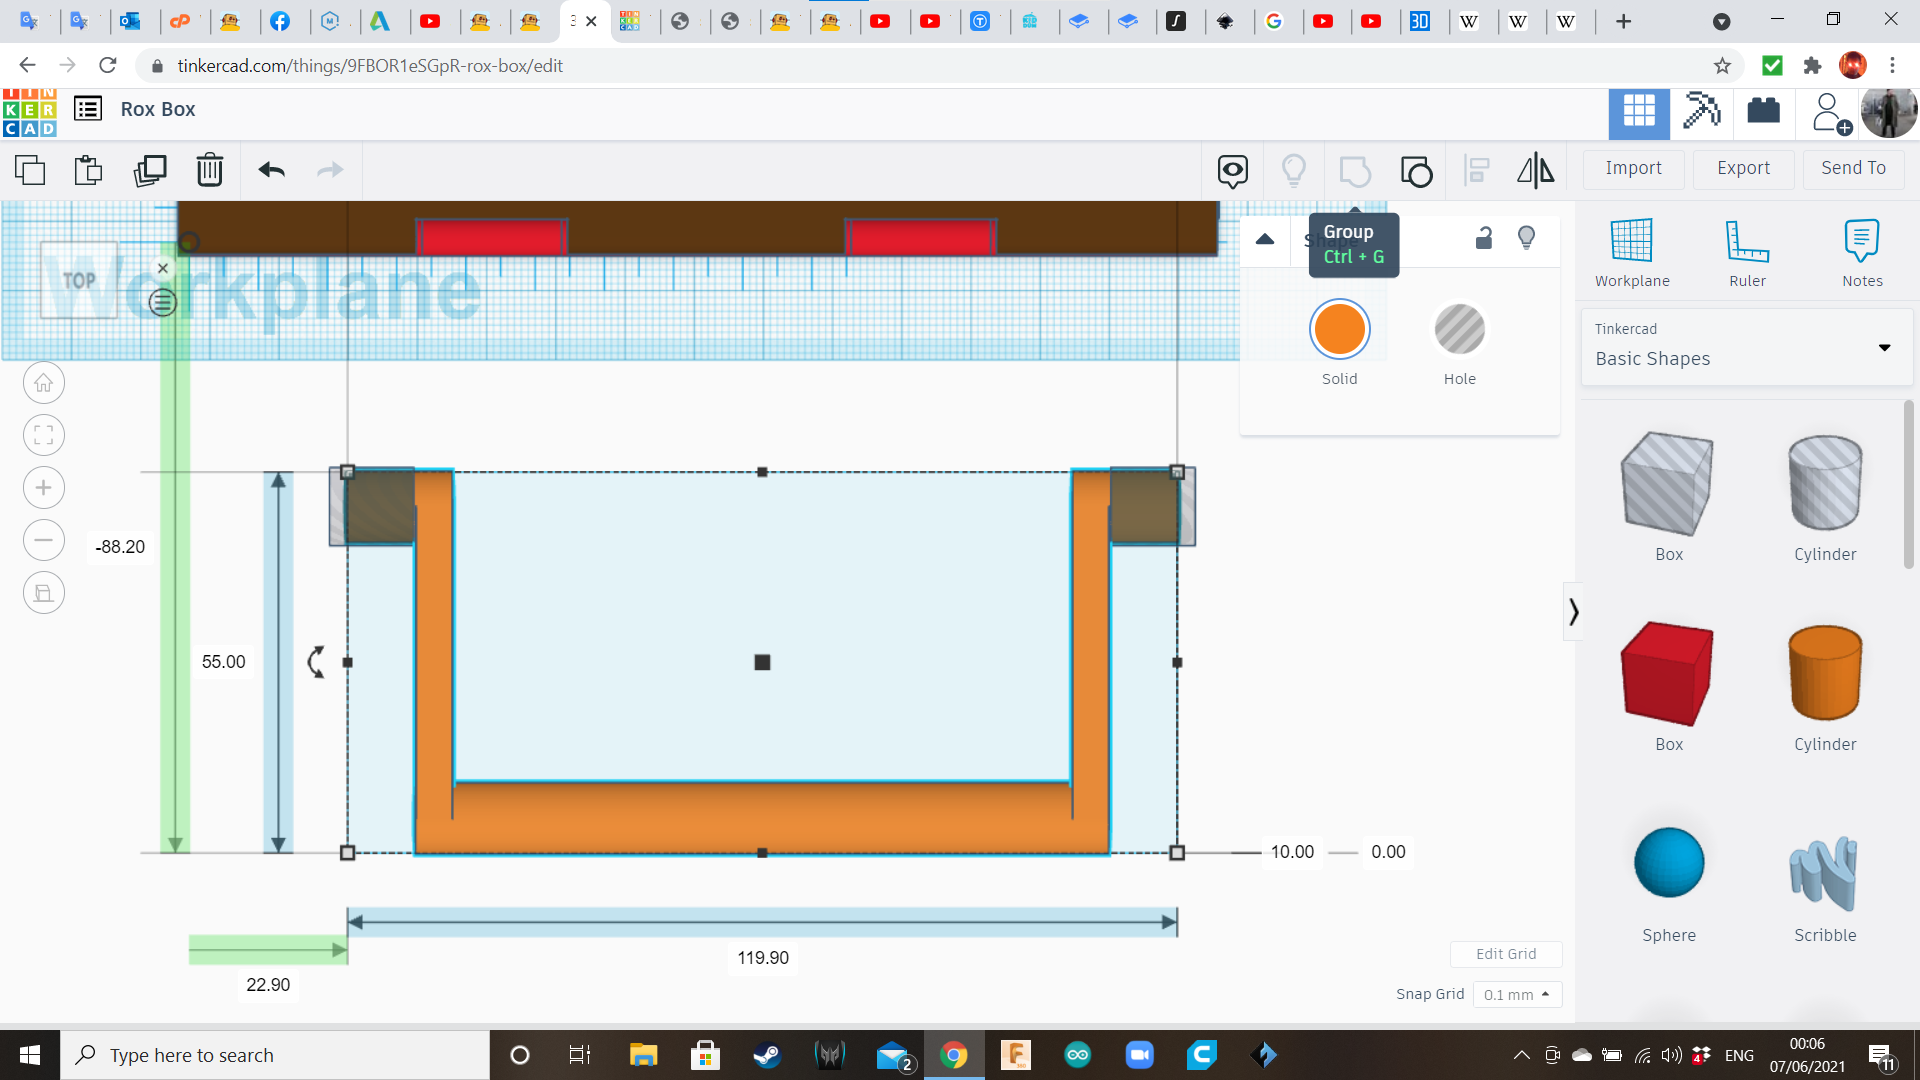Toggle shape visibility lightbulb in panel
The image size is (1920, 1080).
(x=1526, y=238)
